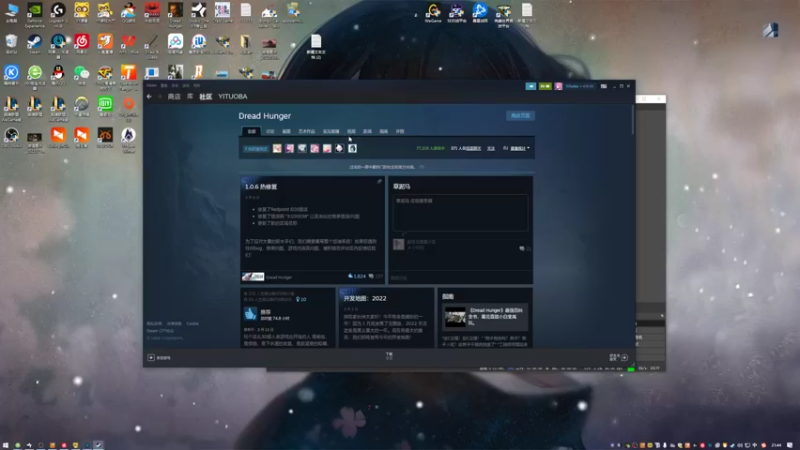Click the WeChat desktop icon
This screenshot has height=450, width=800.
pos(81,75)
